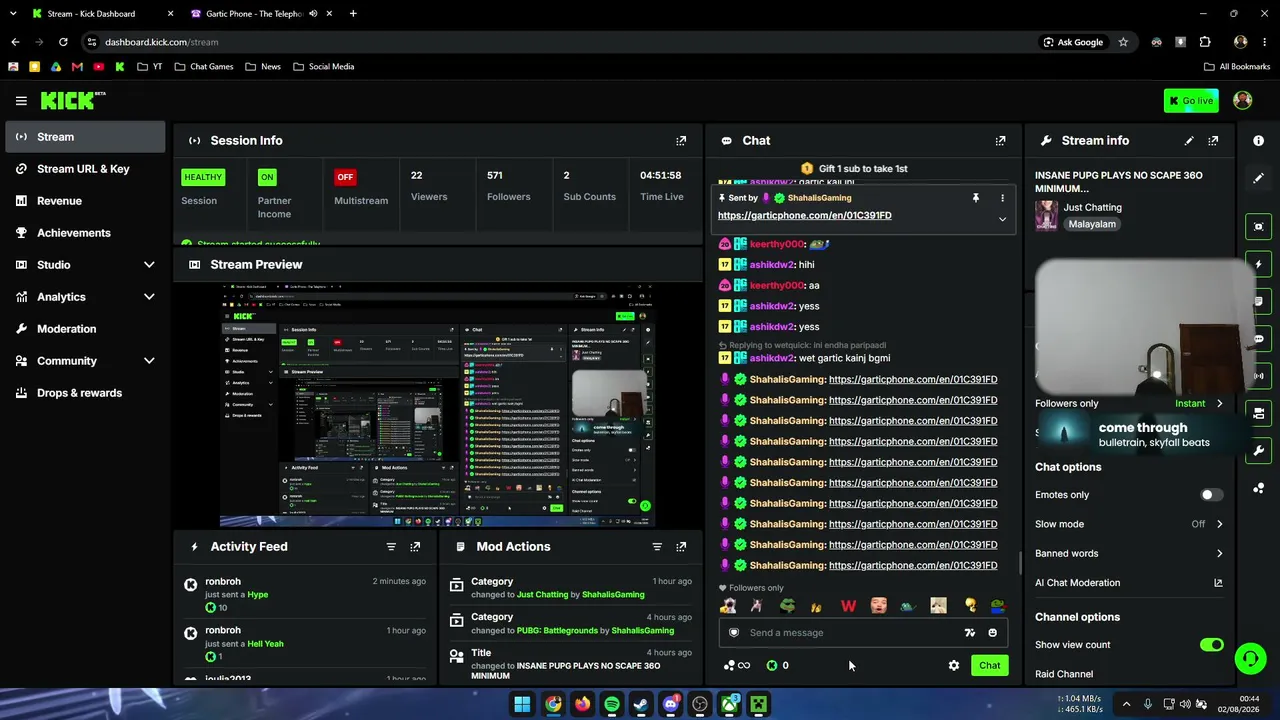Click the wrench icon on the right rail
Screen dimensions: 1280x720
(x=1258, y=451)
